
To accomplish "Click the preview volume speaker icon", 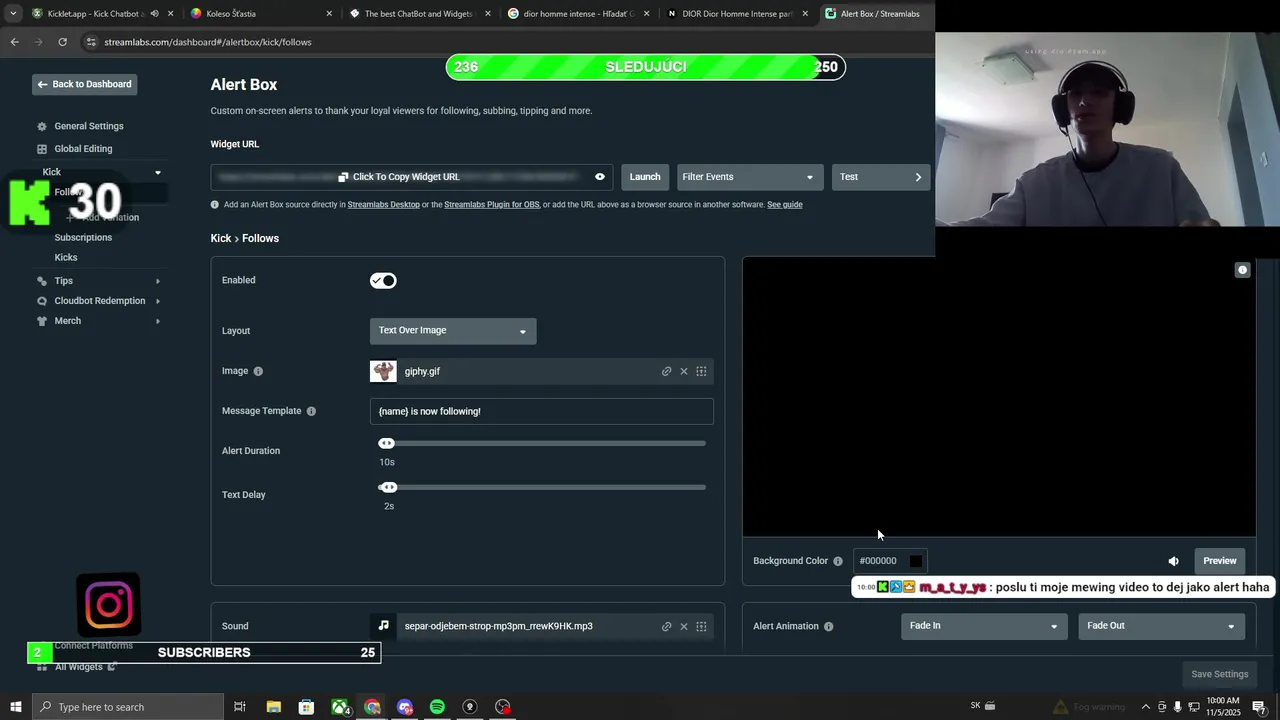I will [x=1173, y=561].
